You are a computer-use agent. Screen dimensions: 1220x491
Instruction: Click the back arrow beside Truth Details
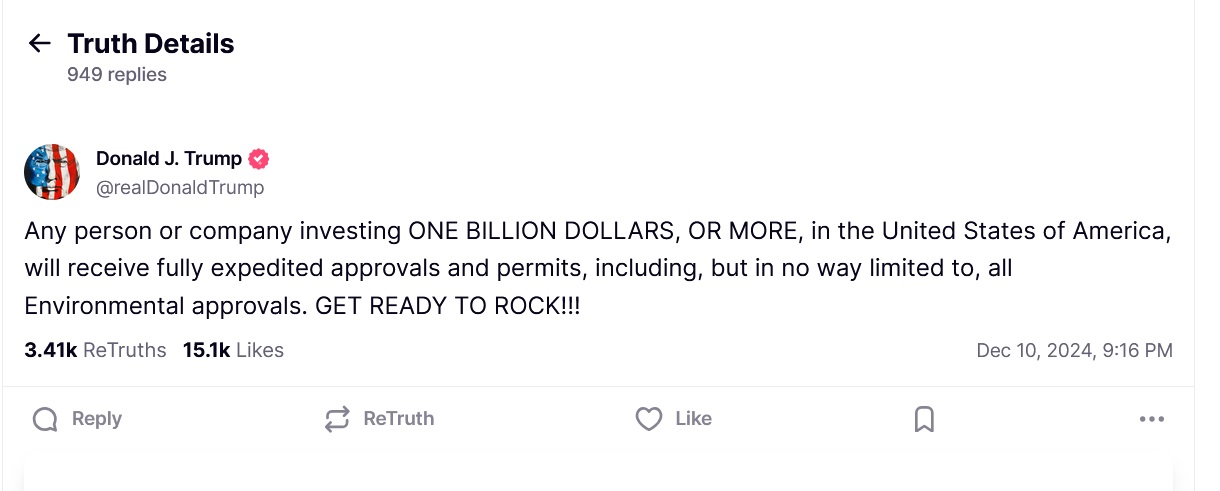[x=39, y=43]
